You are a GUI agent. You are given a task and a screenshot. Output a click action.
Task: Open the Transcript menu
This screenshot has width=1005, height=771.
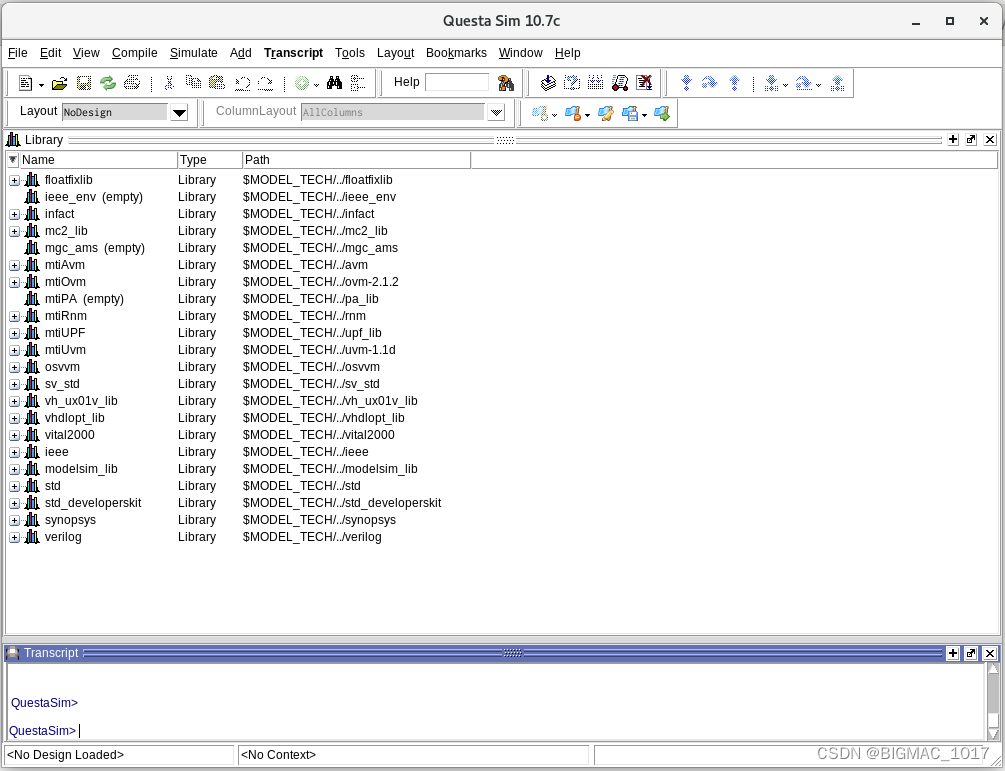294,53
